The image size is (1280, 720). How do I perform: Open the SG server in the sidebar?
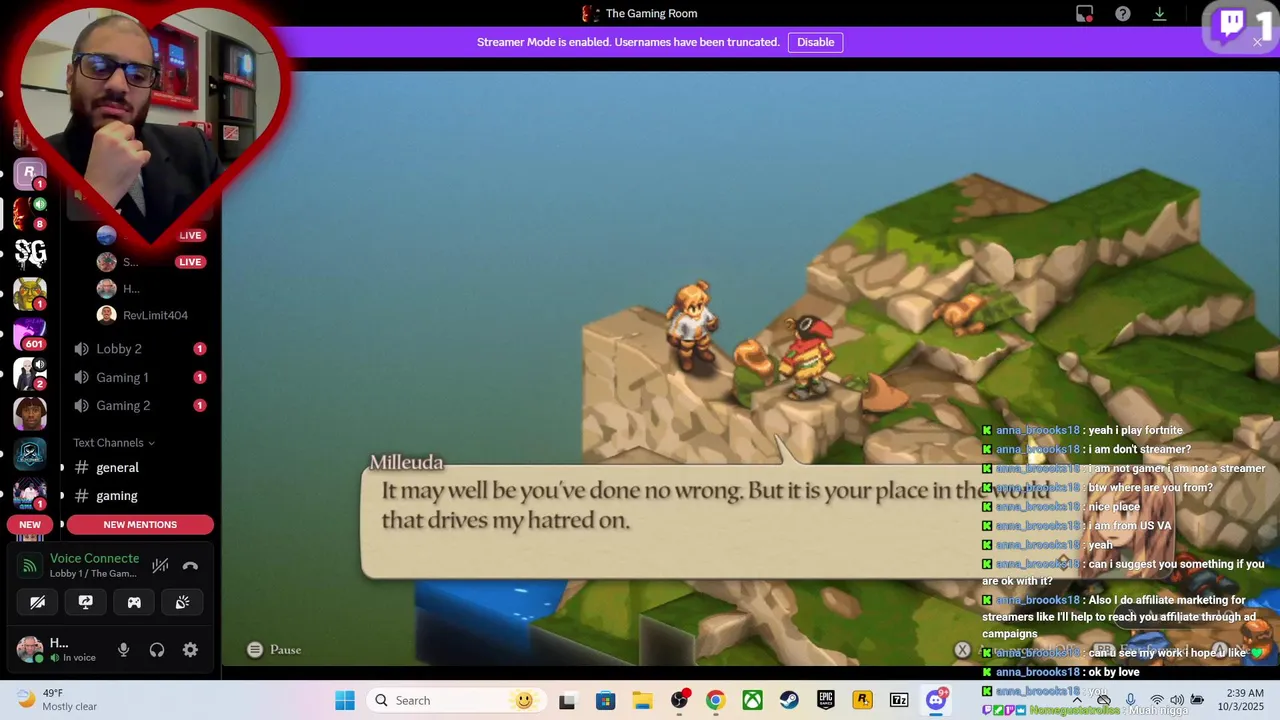[x=29, y=253]
